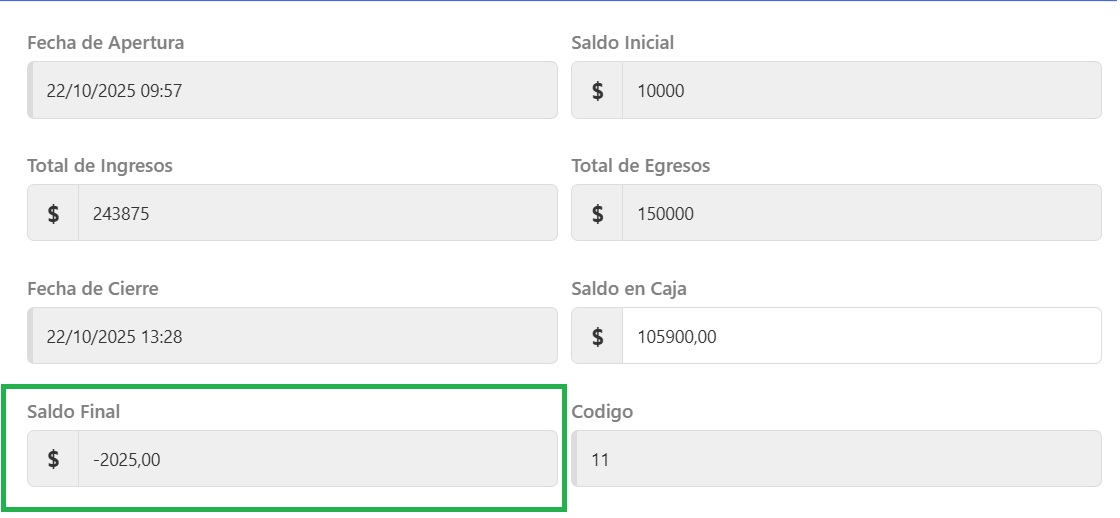Viewport: 1120px width, 518px height.
Task: Select the Codigo field showing 11
Action: 836,459
